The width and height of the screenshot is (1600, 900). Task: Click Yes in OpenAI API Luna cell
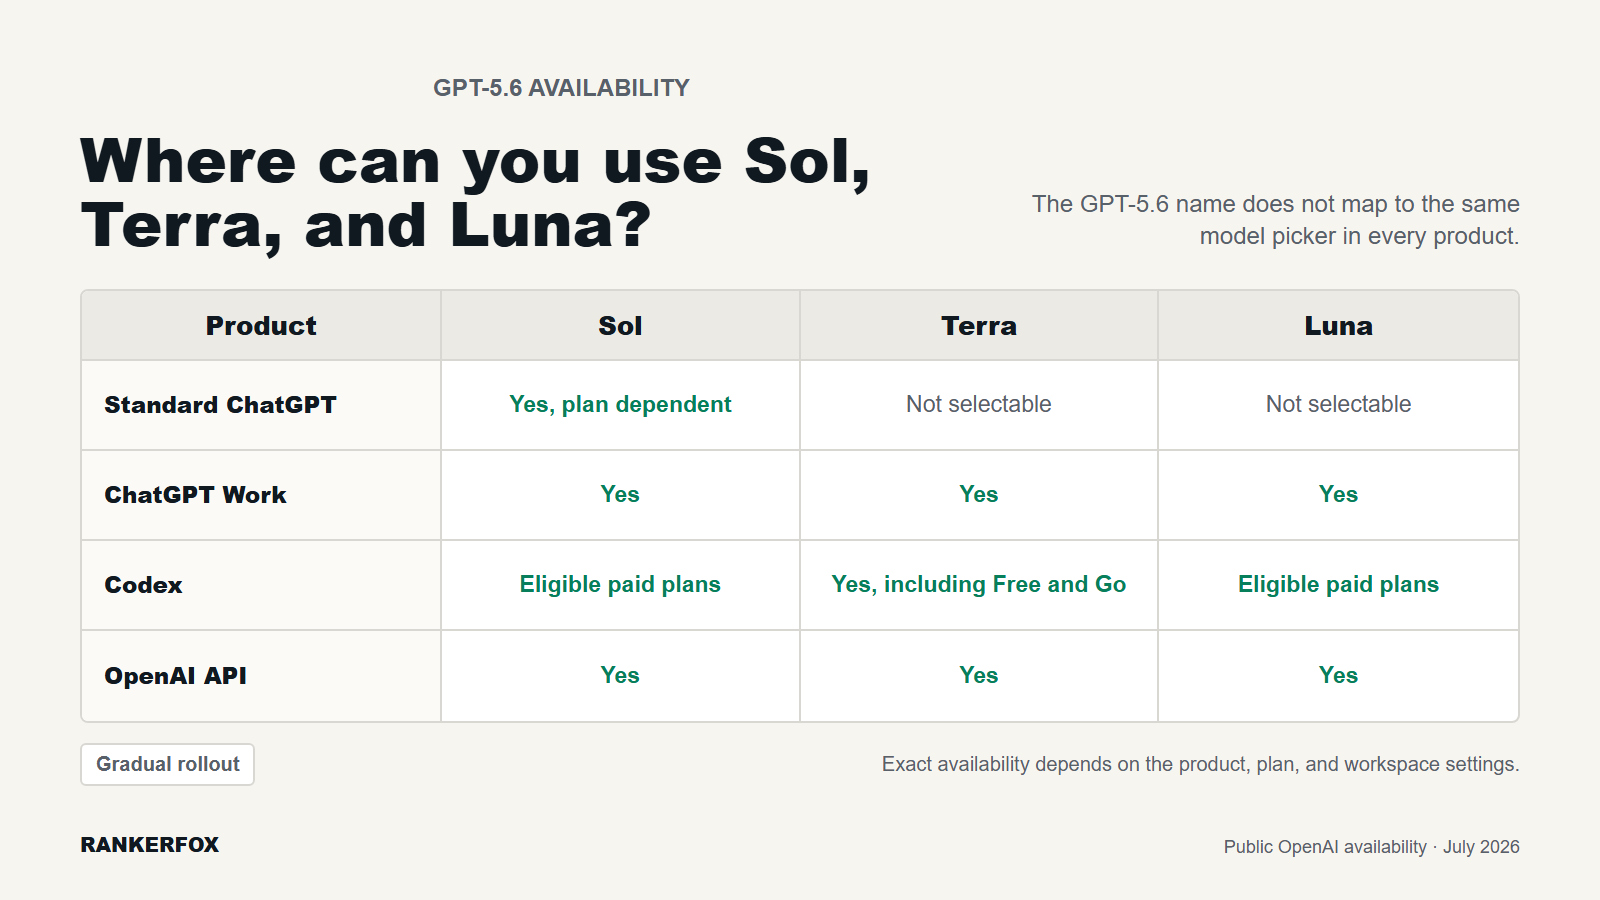1338,675
